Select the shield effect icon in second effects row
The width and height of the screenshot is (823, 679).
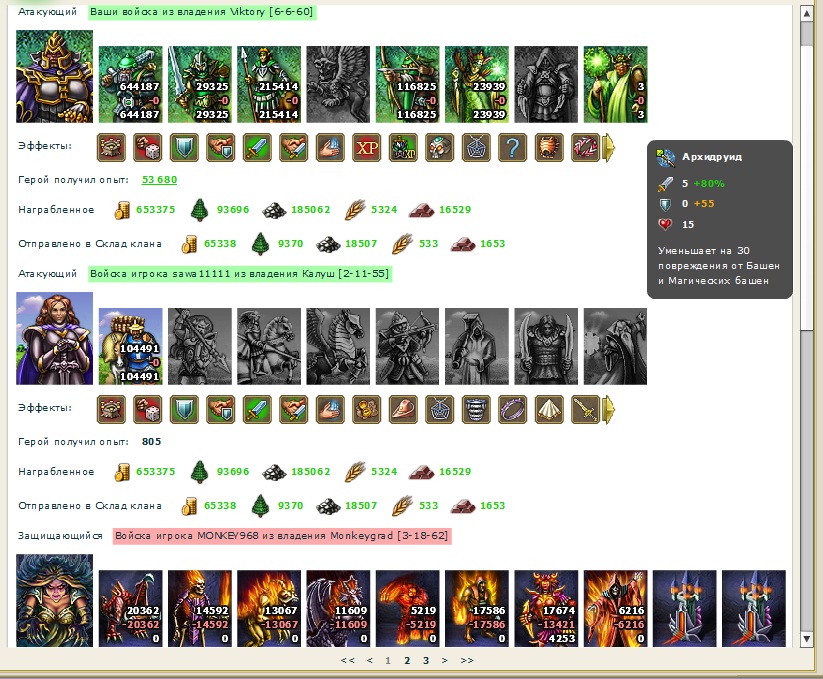pyautogui.click(x=184, y=409)
